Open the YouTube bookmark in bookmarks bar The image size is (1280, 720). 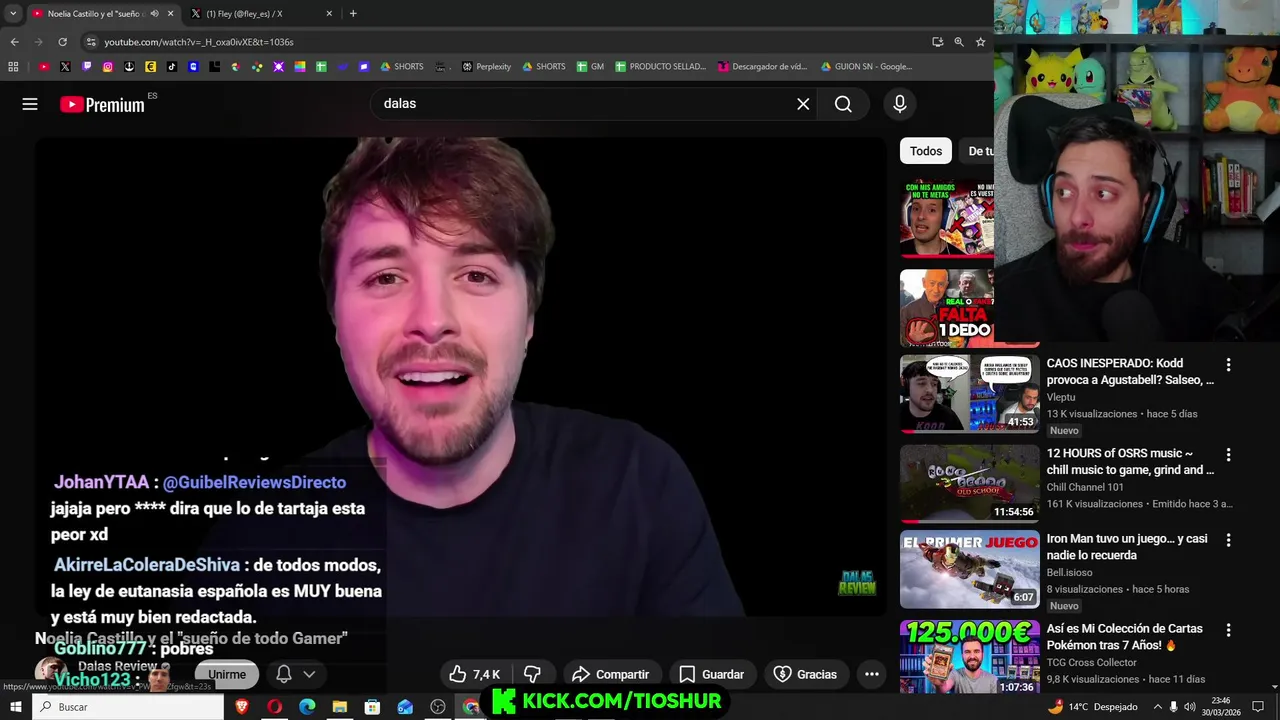[43, 67]
